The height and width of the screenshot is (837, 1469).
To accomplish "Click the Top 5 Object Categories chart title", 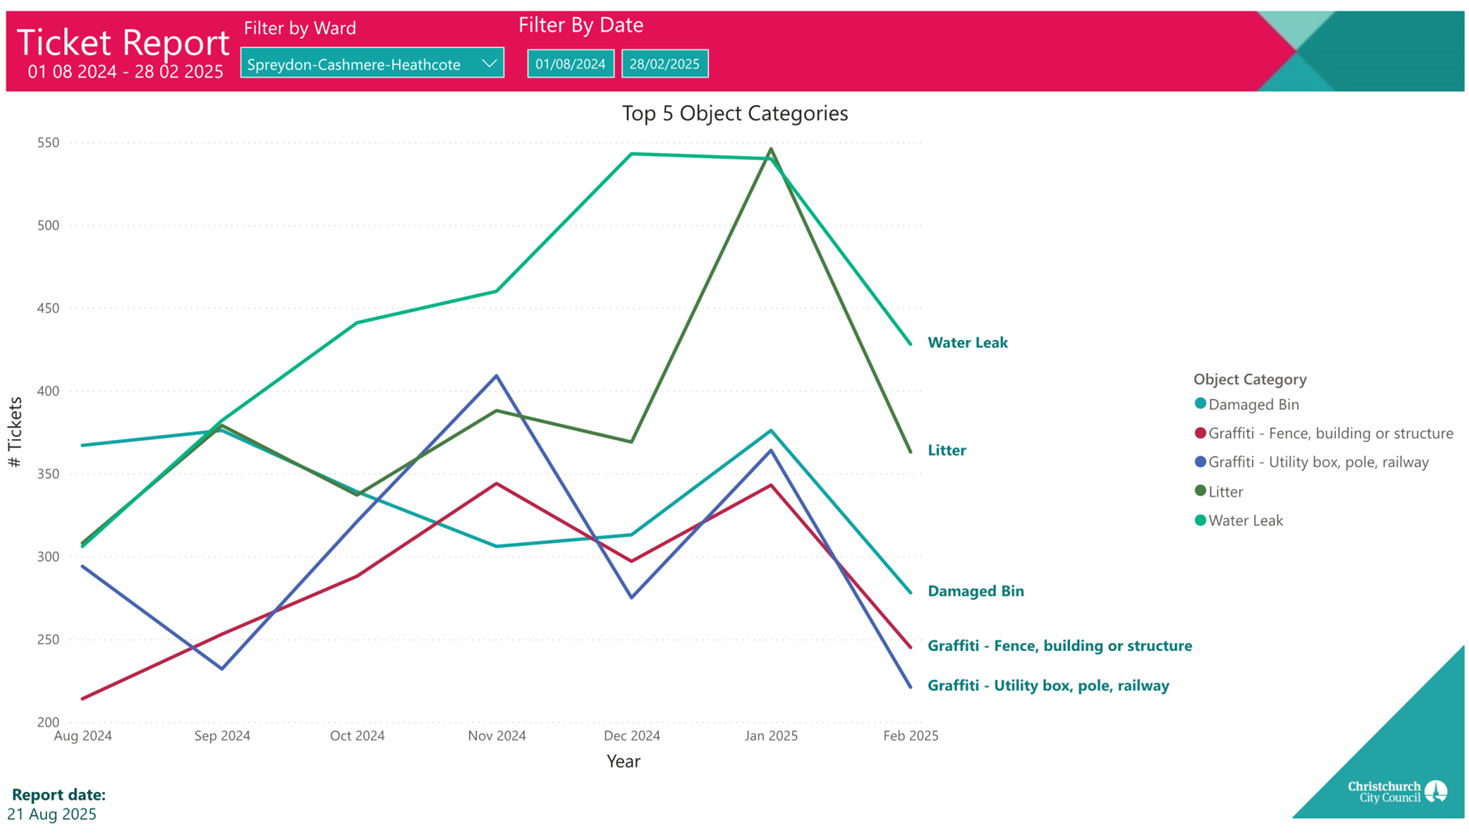I will 734,113.
